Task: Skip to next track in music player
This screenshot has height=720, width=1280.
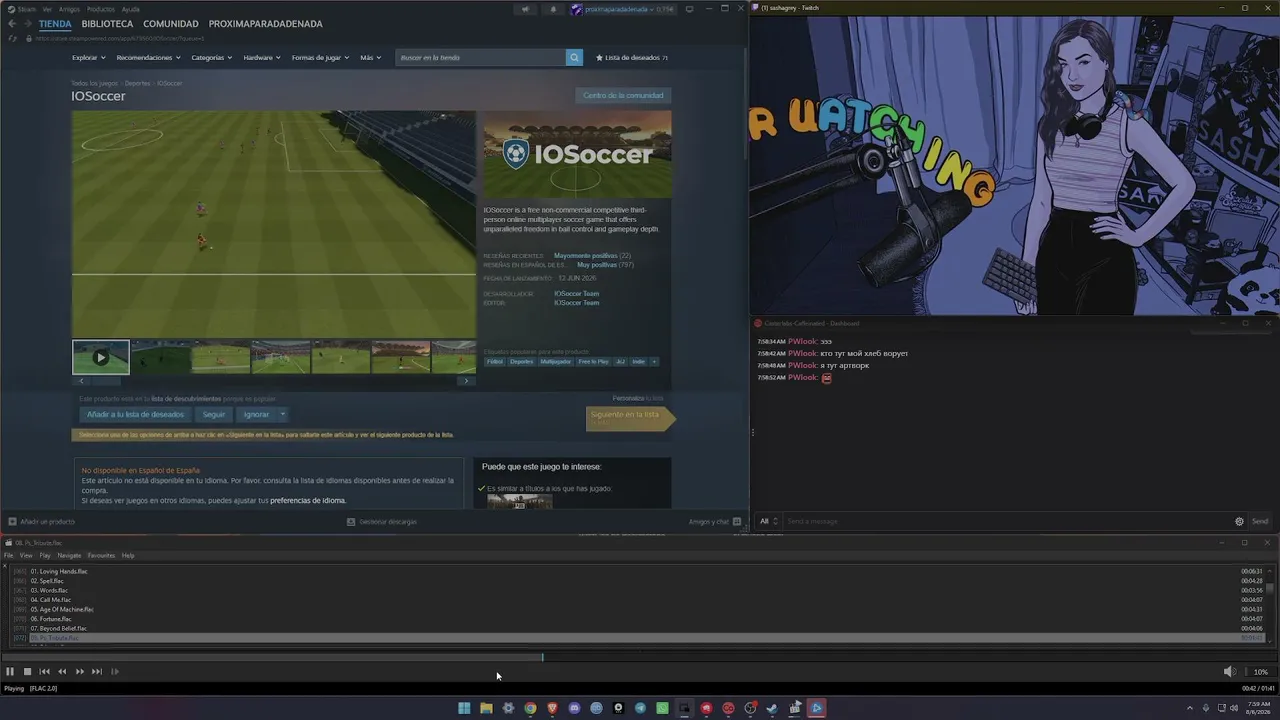Action: pos(97,672)
